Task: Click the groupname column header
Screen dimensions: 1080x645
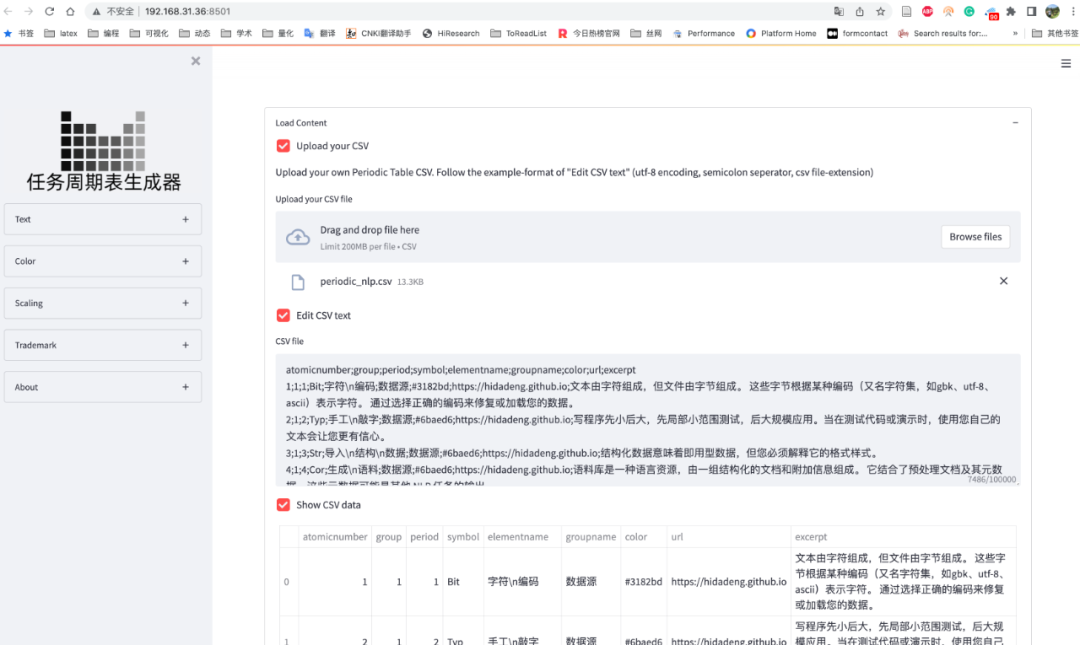Action: click(591, 537)
